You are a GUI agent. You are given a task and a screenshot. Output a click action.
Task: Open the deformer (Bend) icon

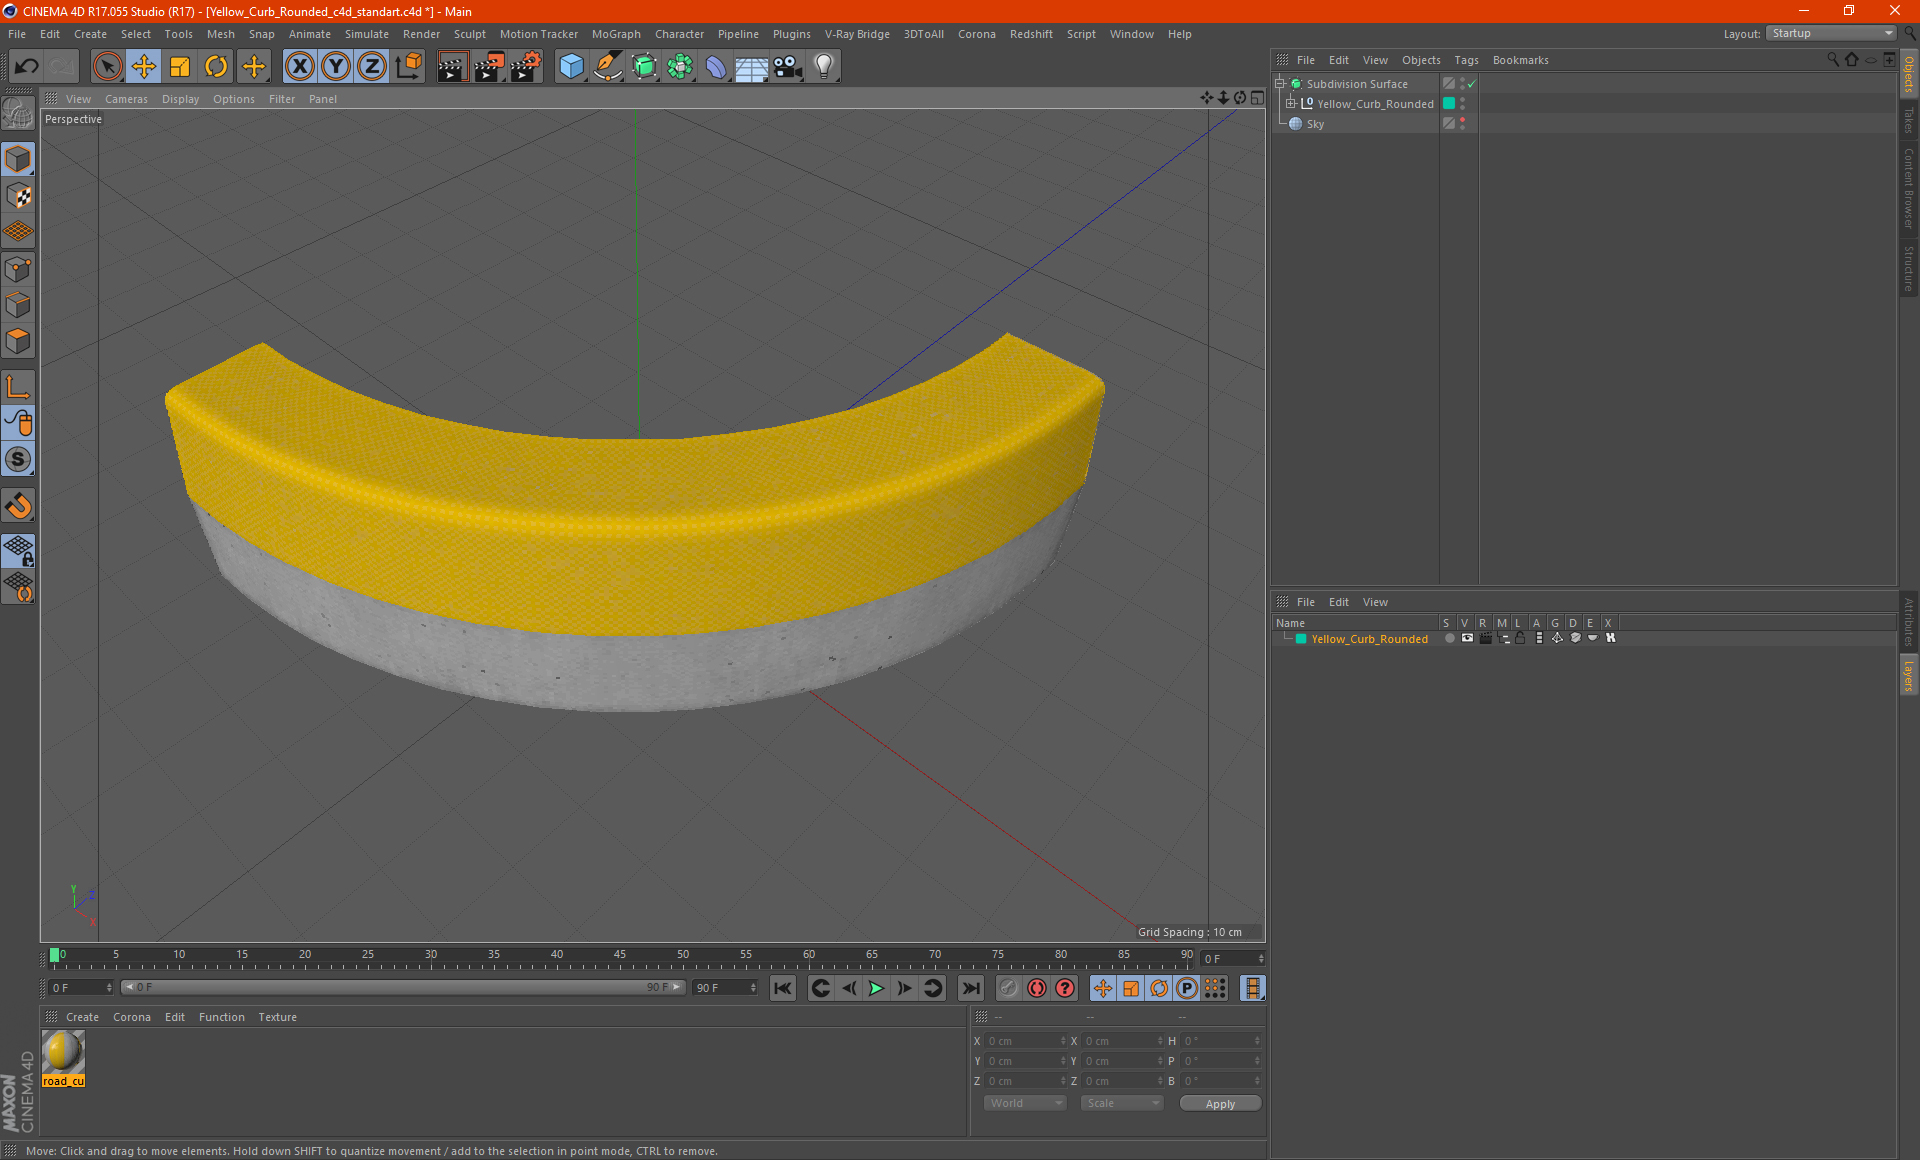(x=716, y=67)
